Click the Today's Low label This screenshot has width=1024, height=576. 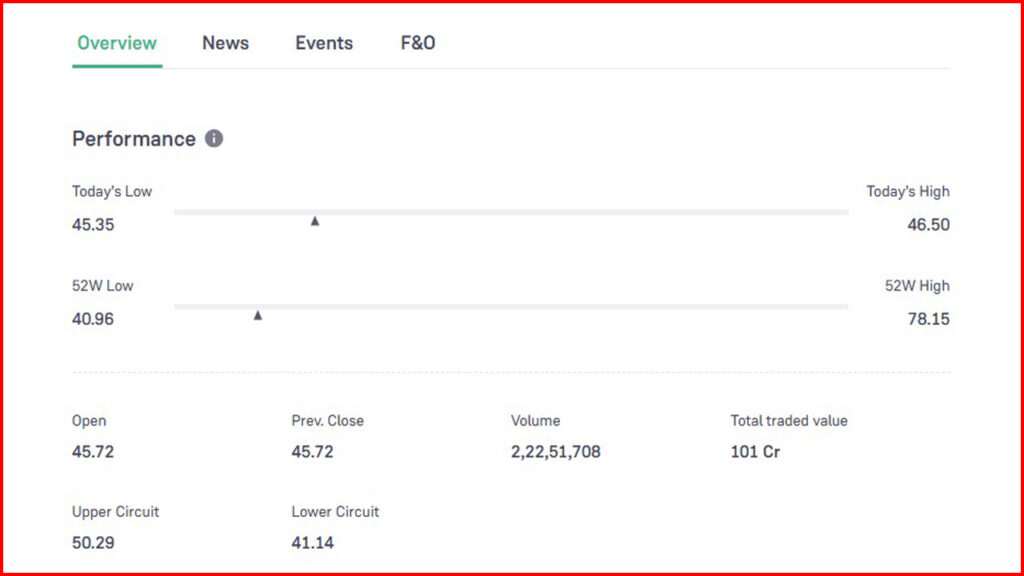pos(112,192)
